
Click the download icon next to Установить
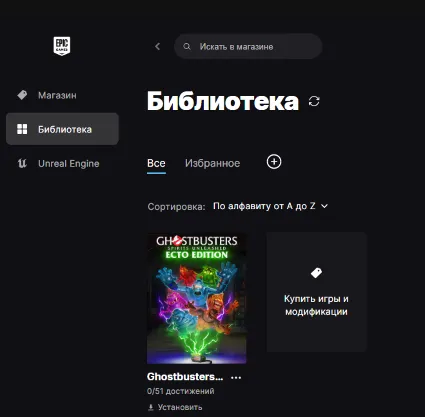pos(151,407)
